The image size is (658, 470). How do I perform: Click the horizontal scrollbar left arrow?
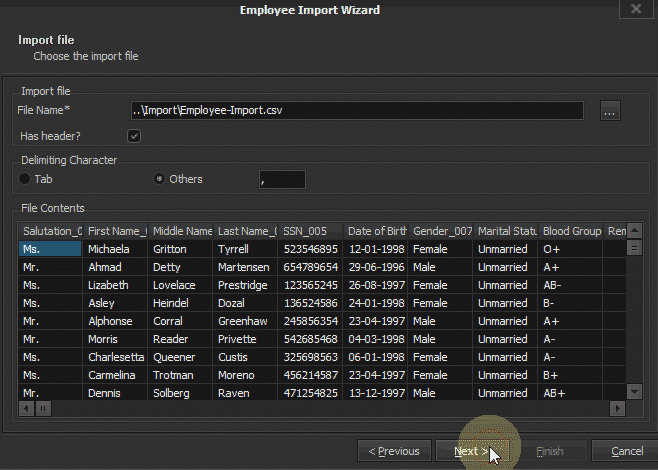(x=27, y=408)
